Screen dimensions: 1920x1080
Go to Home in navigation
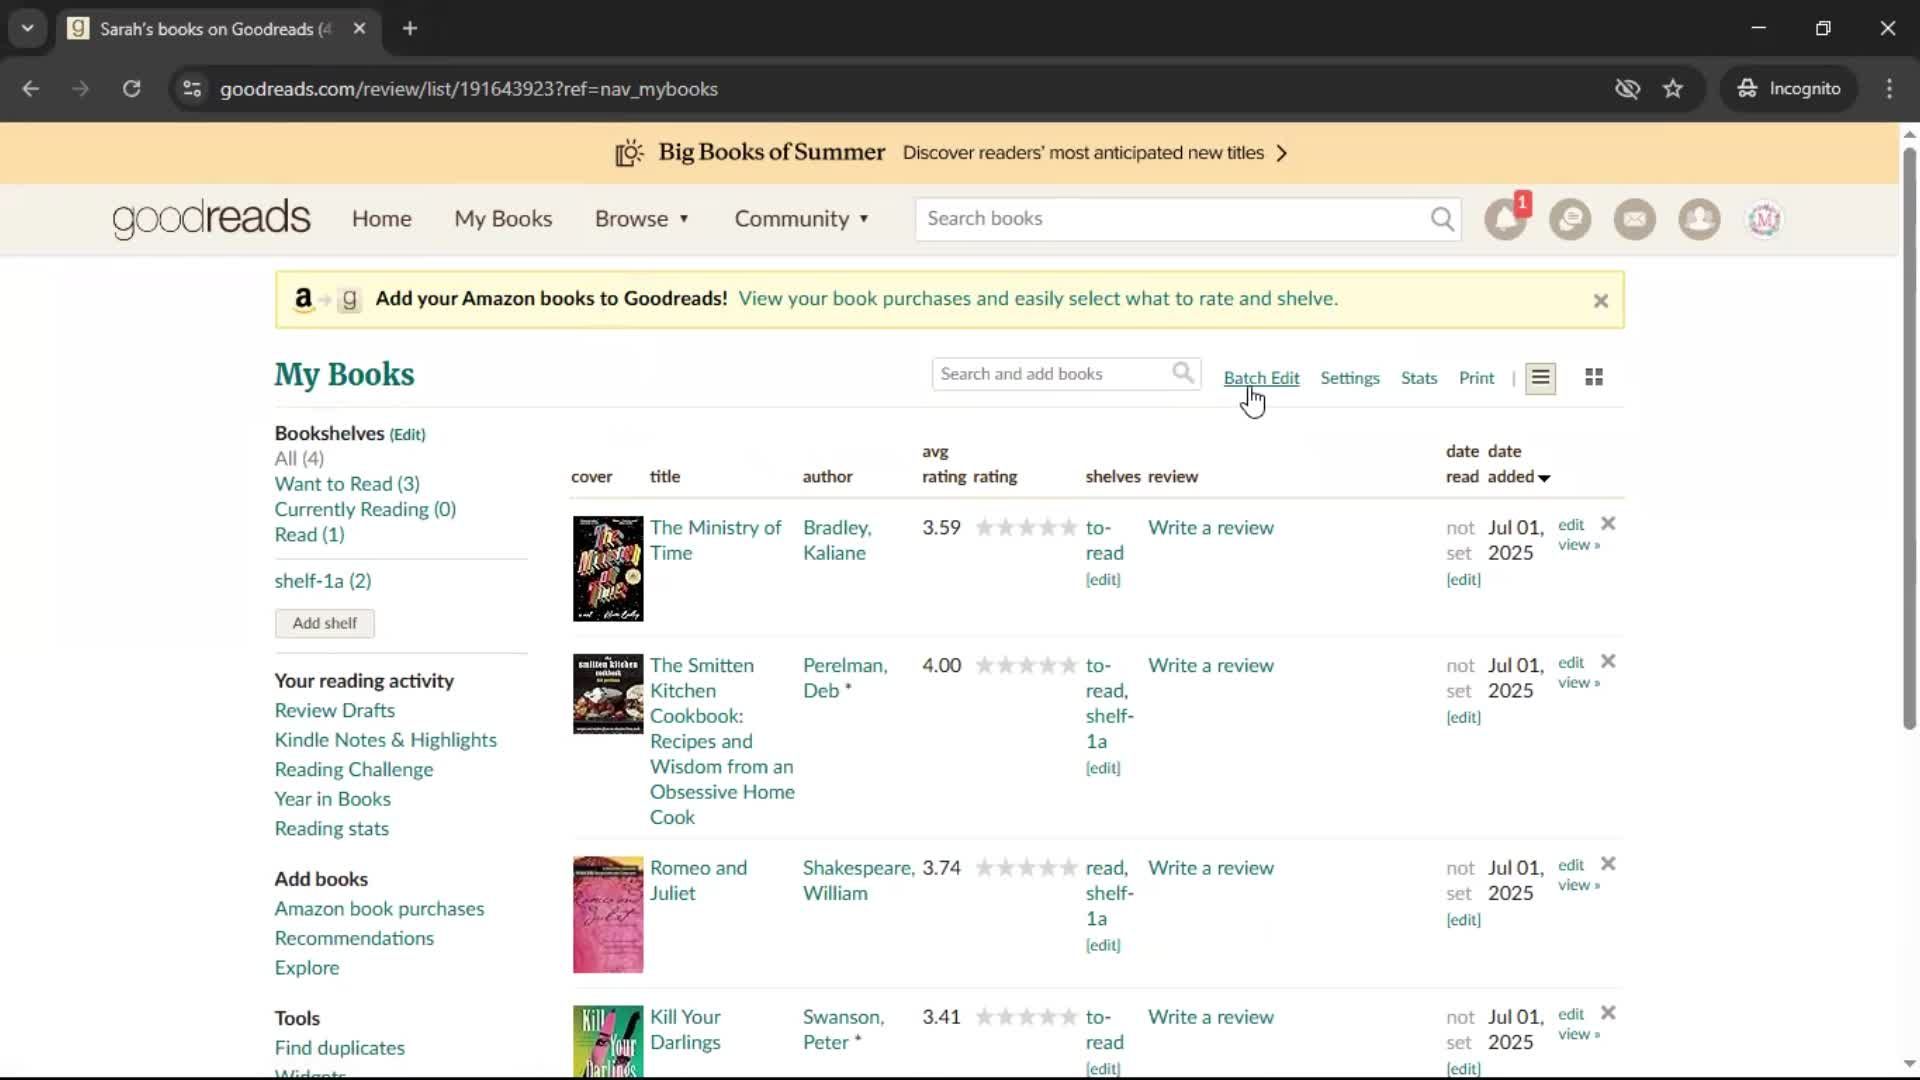pyautogui.click(x=381, y=218)
